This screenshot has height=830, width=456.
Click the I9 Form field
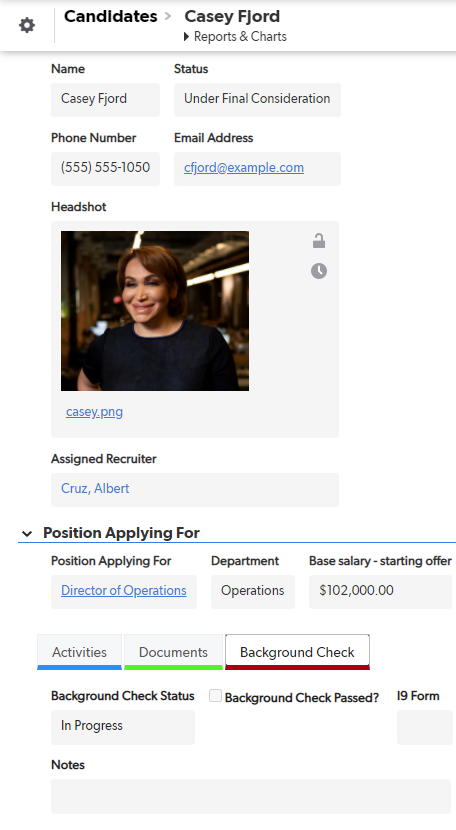point(425,727)
